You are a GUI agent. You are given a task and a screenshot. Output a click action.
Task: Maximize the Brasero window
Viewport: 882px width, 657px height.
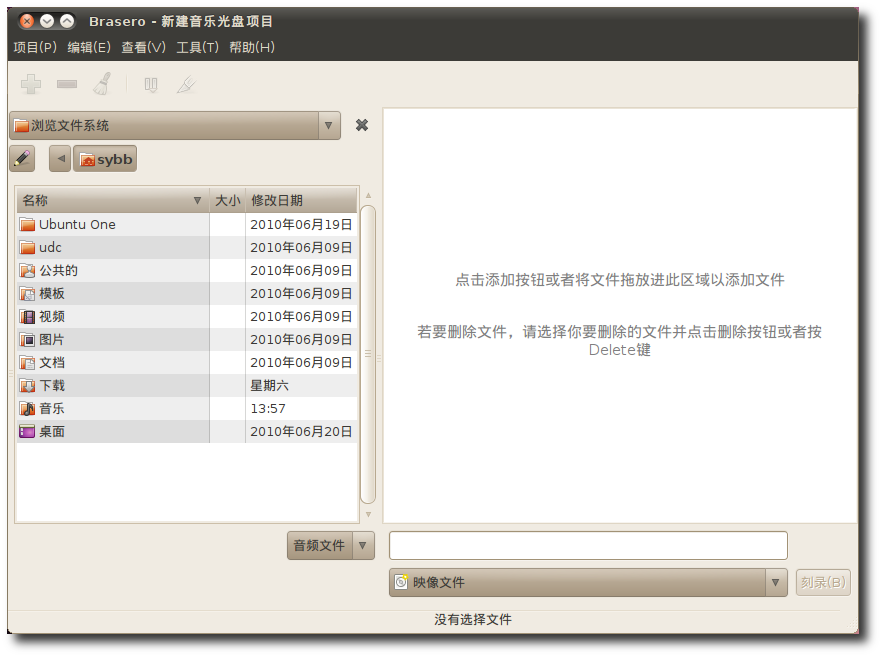pos(67,21)
